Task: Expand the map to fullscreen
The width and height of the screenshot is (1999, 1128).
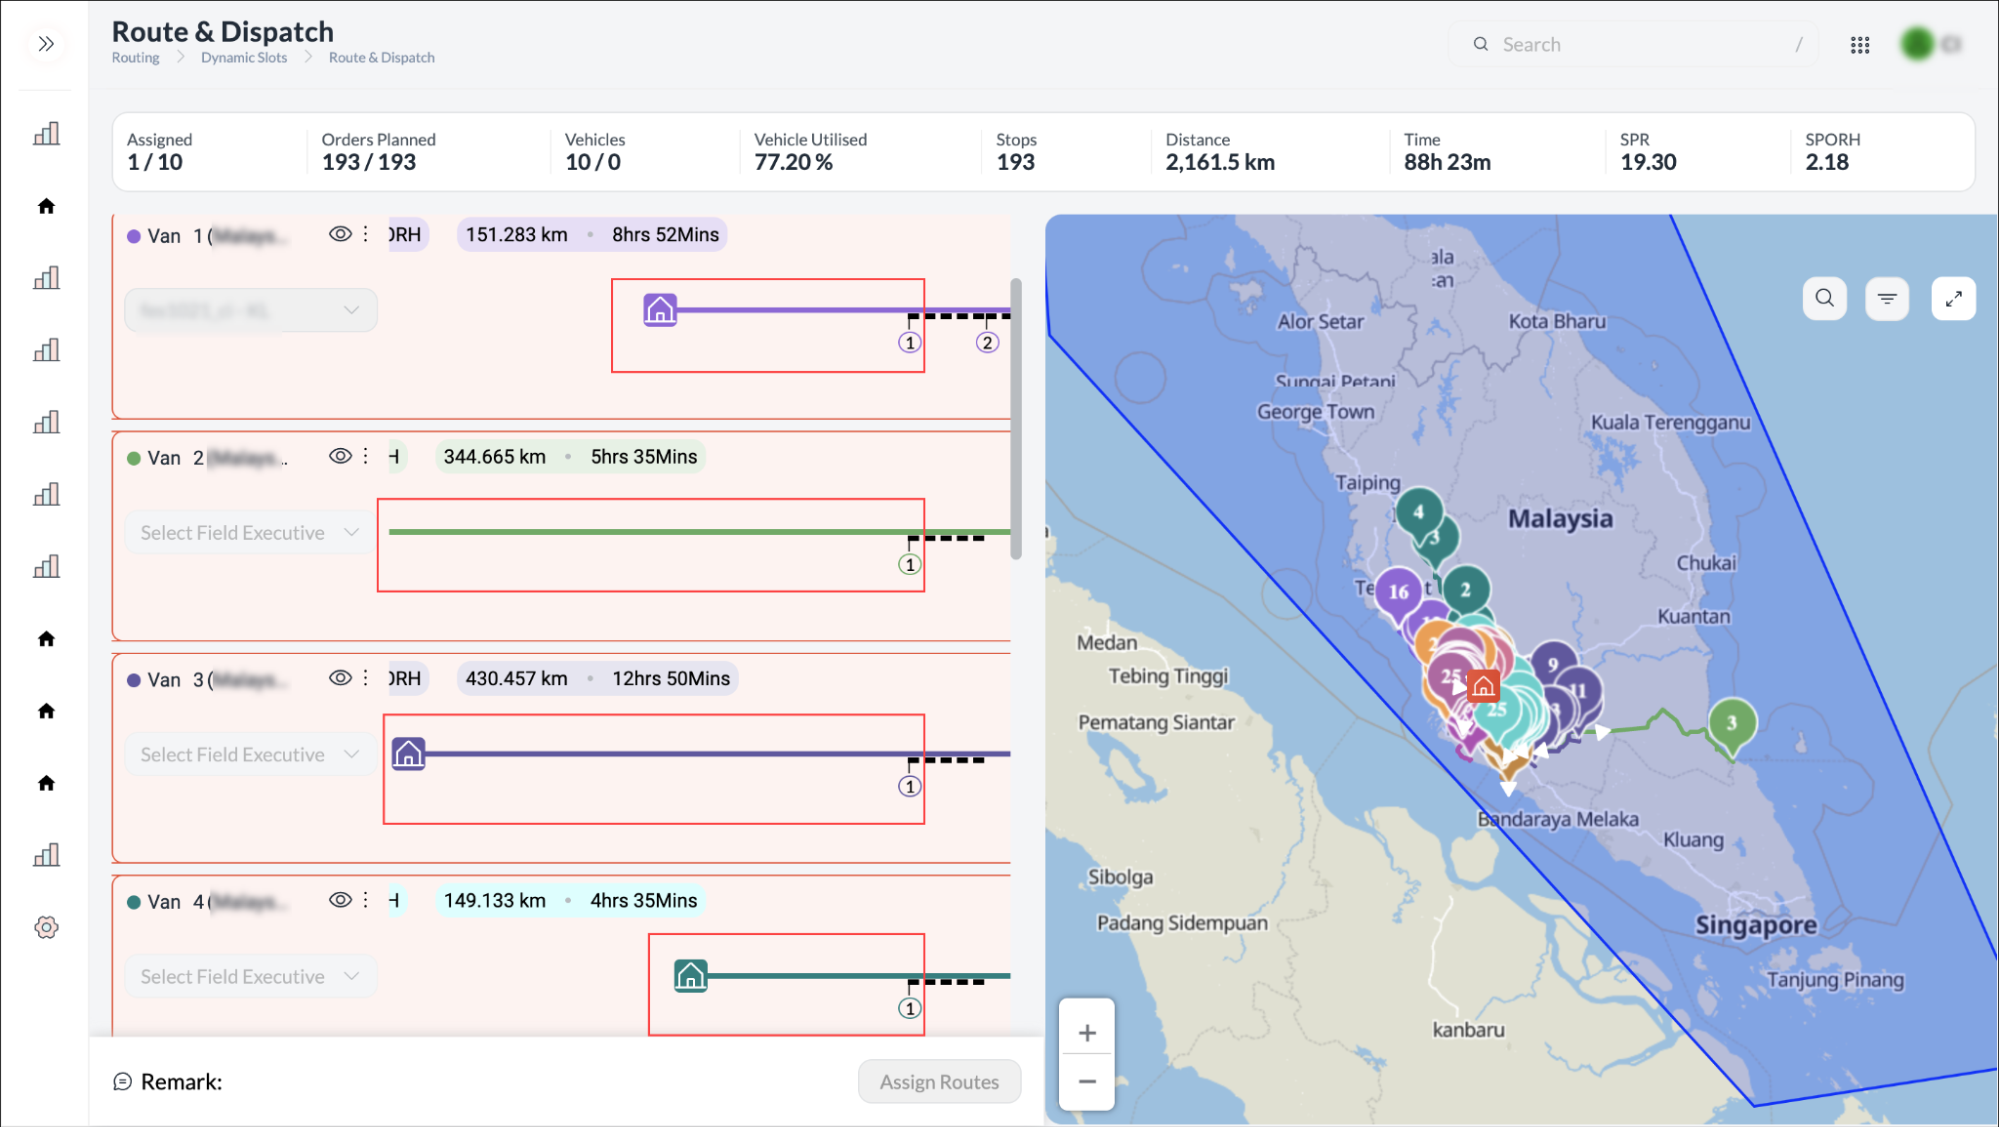Action: (x=1953, y=298)
